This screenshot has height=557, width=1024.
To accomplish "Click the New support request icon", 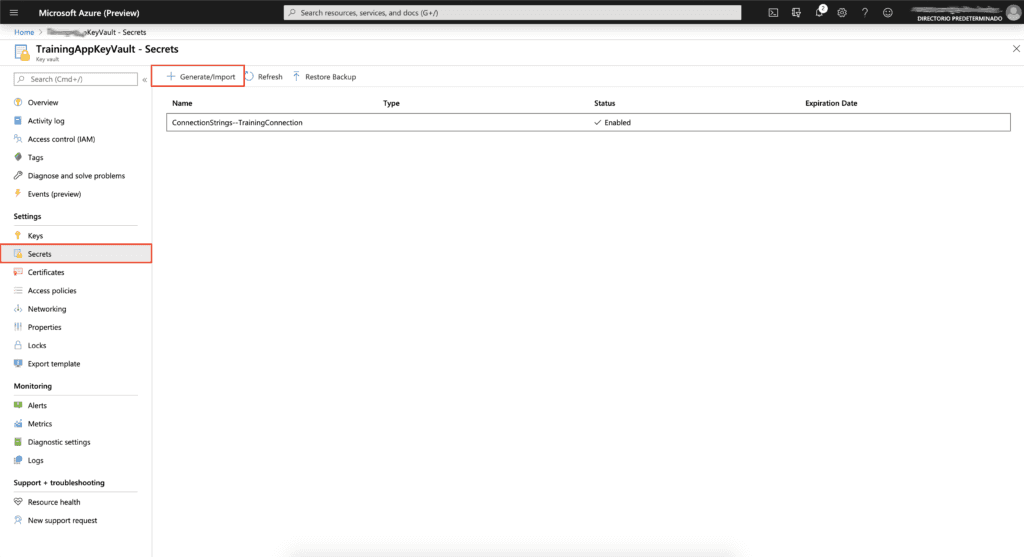I will 18,520.
